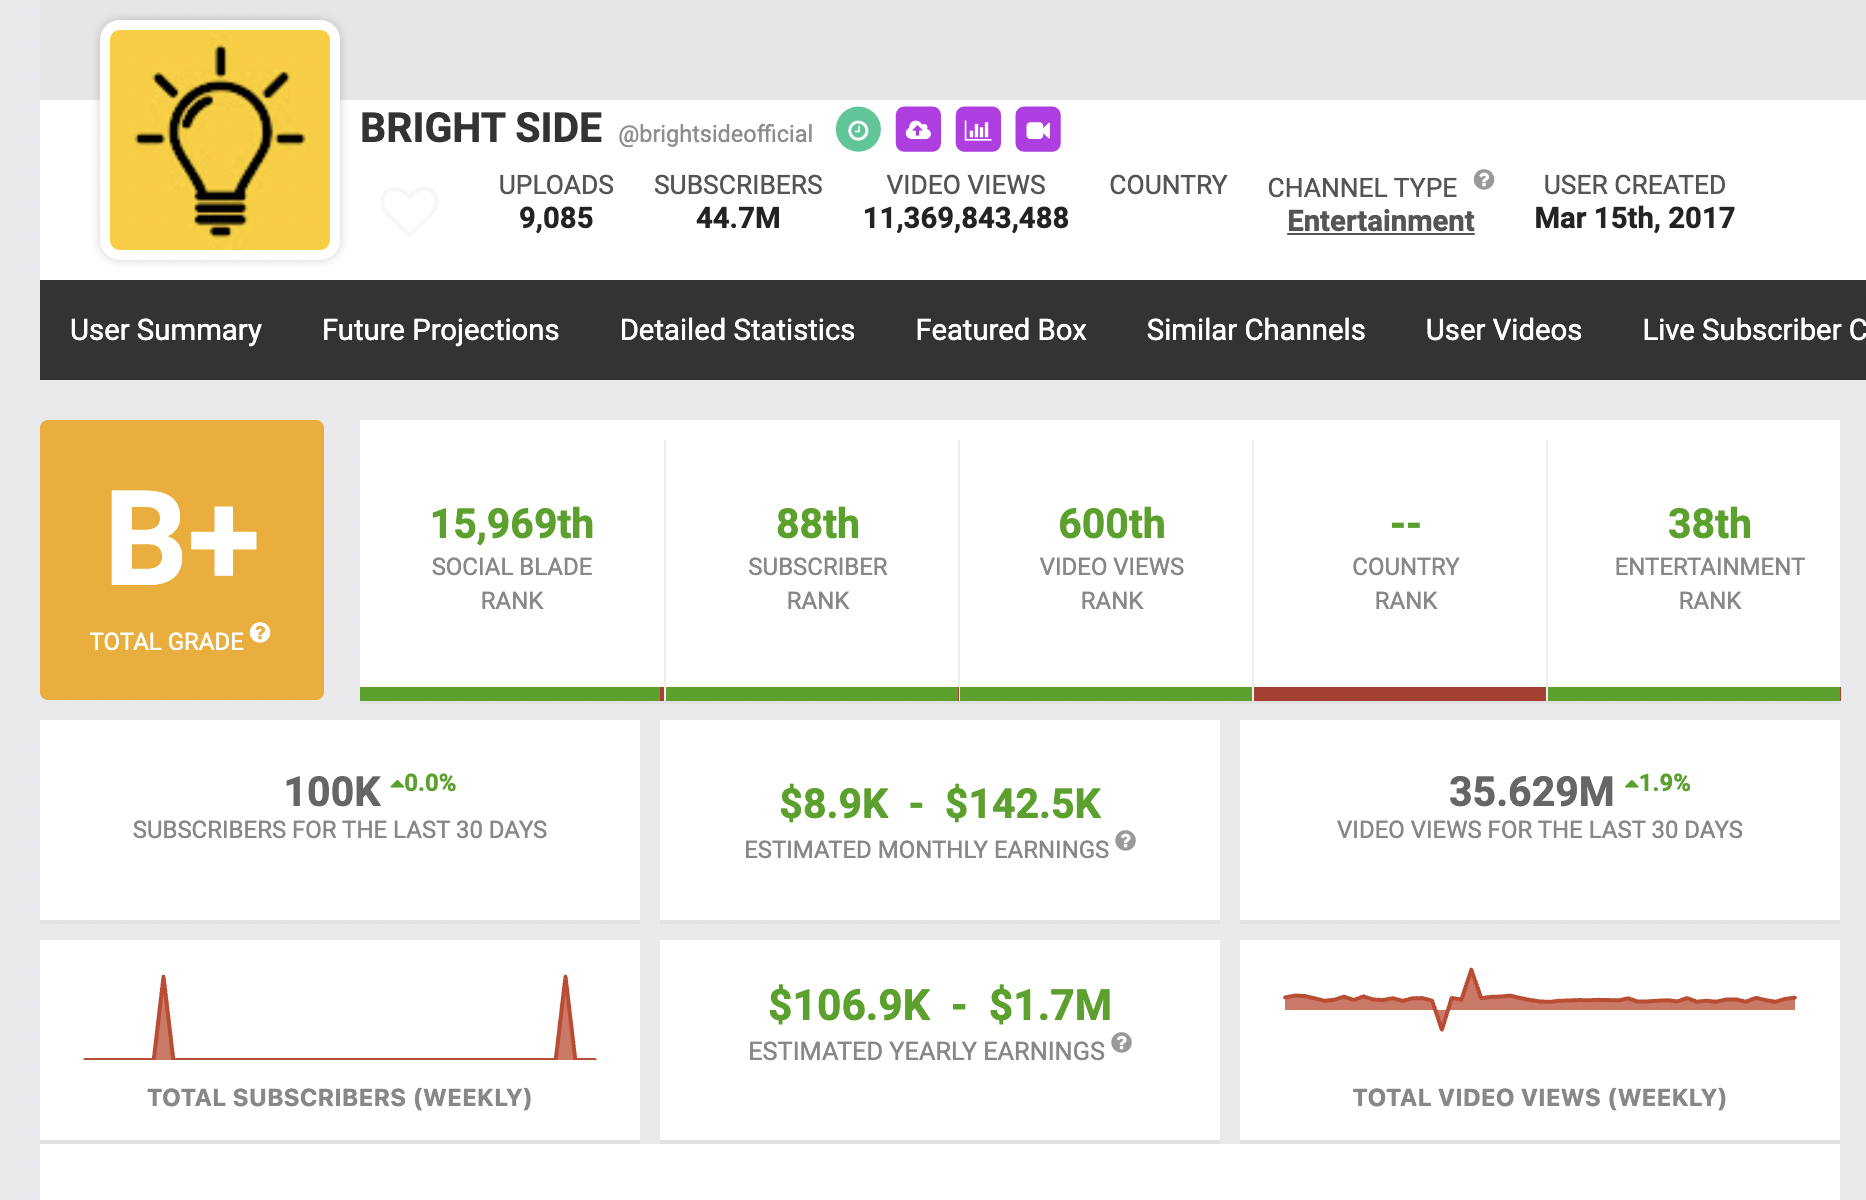Click the BRIGHT SIDE channel title
1866x1200 pixels.
coord(481,128)
